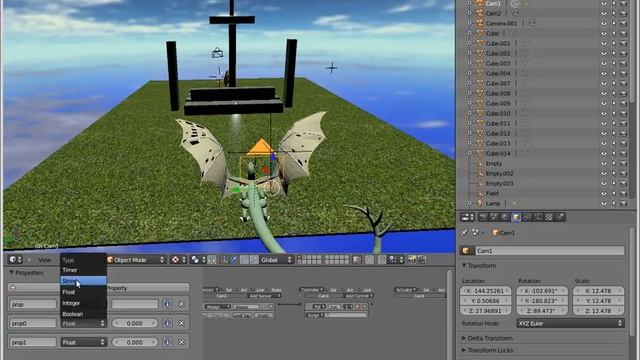
Task: Toggle debug info button for prop0
Action: (x=167, y=323)
